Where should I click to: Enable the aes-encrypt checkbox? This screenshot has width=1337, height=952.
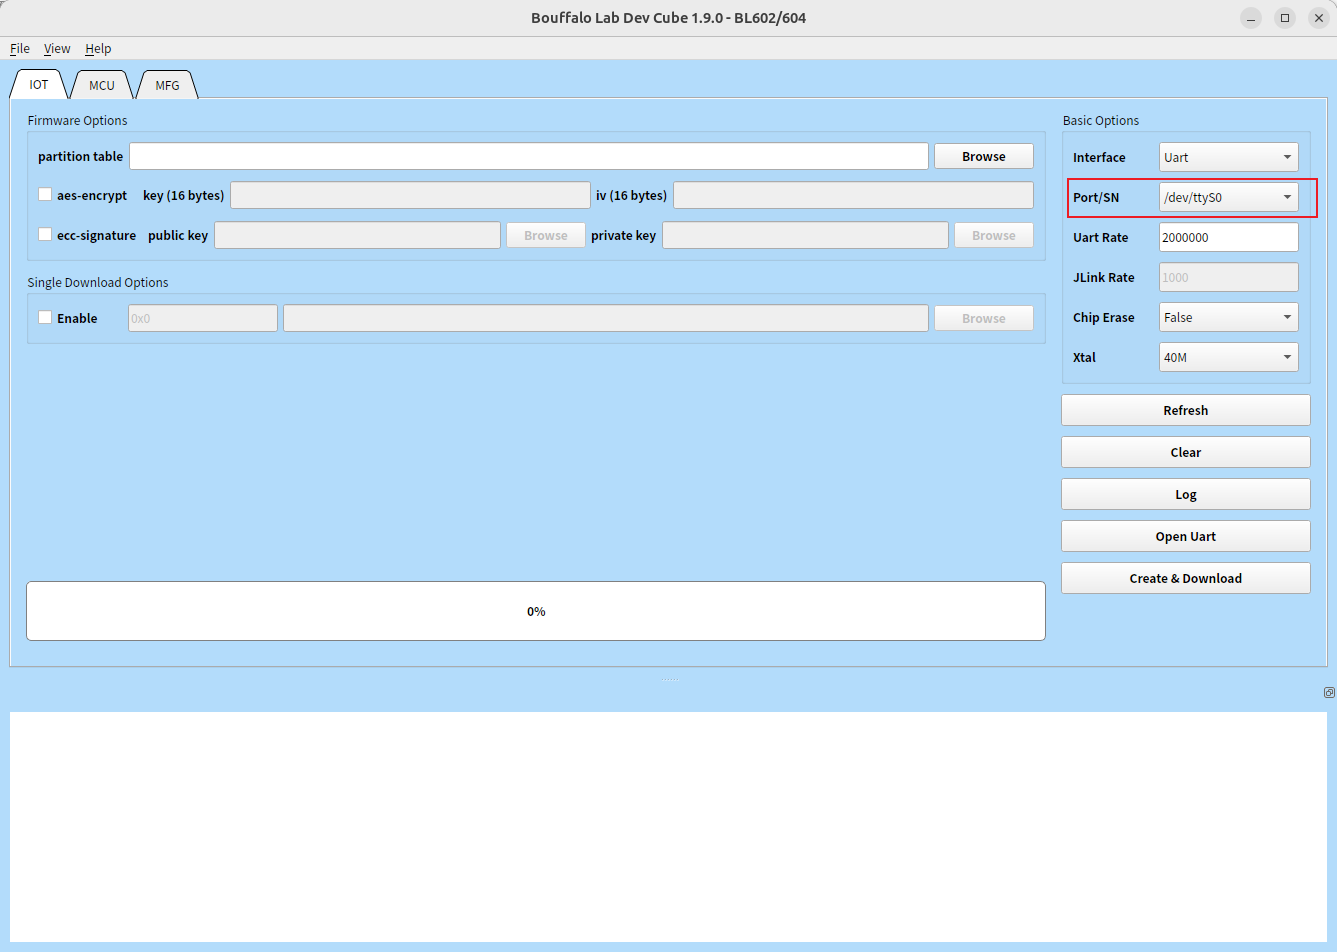click(x=45, y=194)
